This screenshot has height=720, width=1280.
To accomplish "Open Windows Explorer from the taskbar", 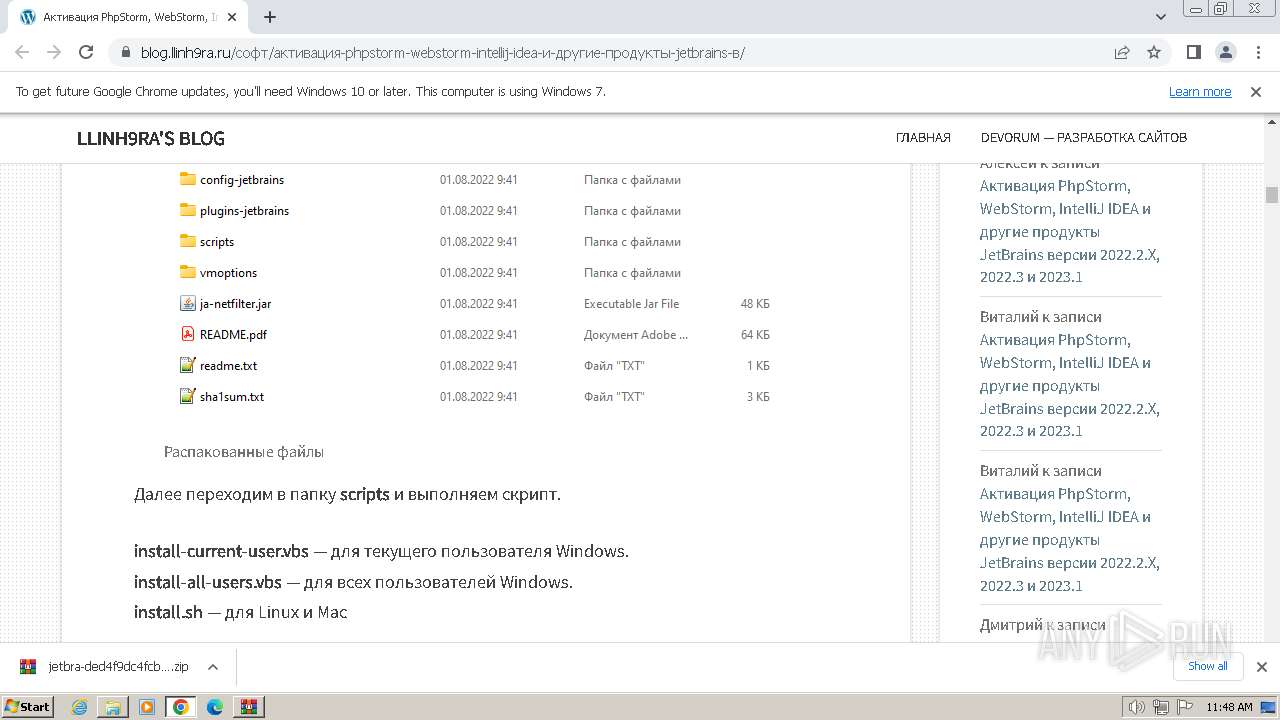I will pyautogui.click(x=113, y=707).
